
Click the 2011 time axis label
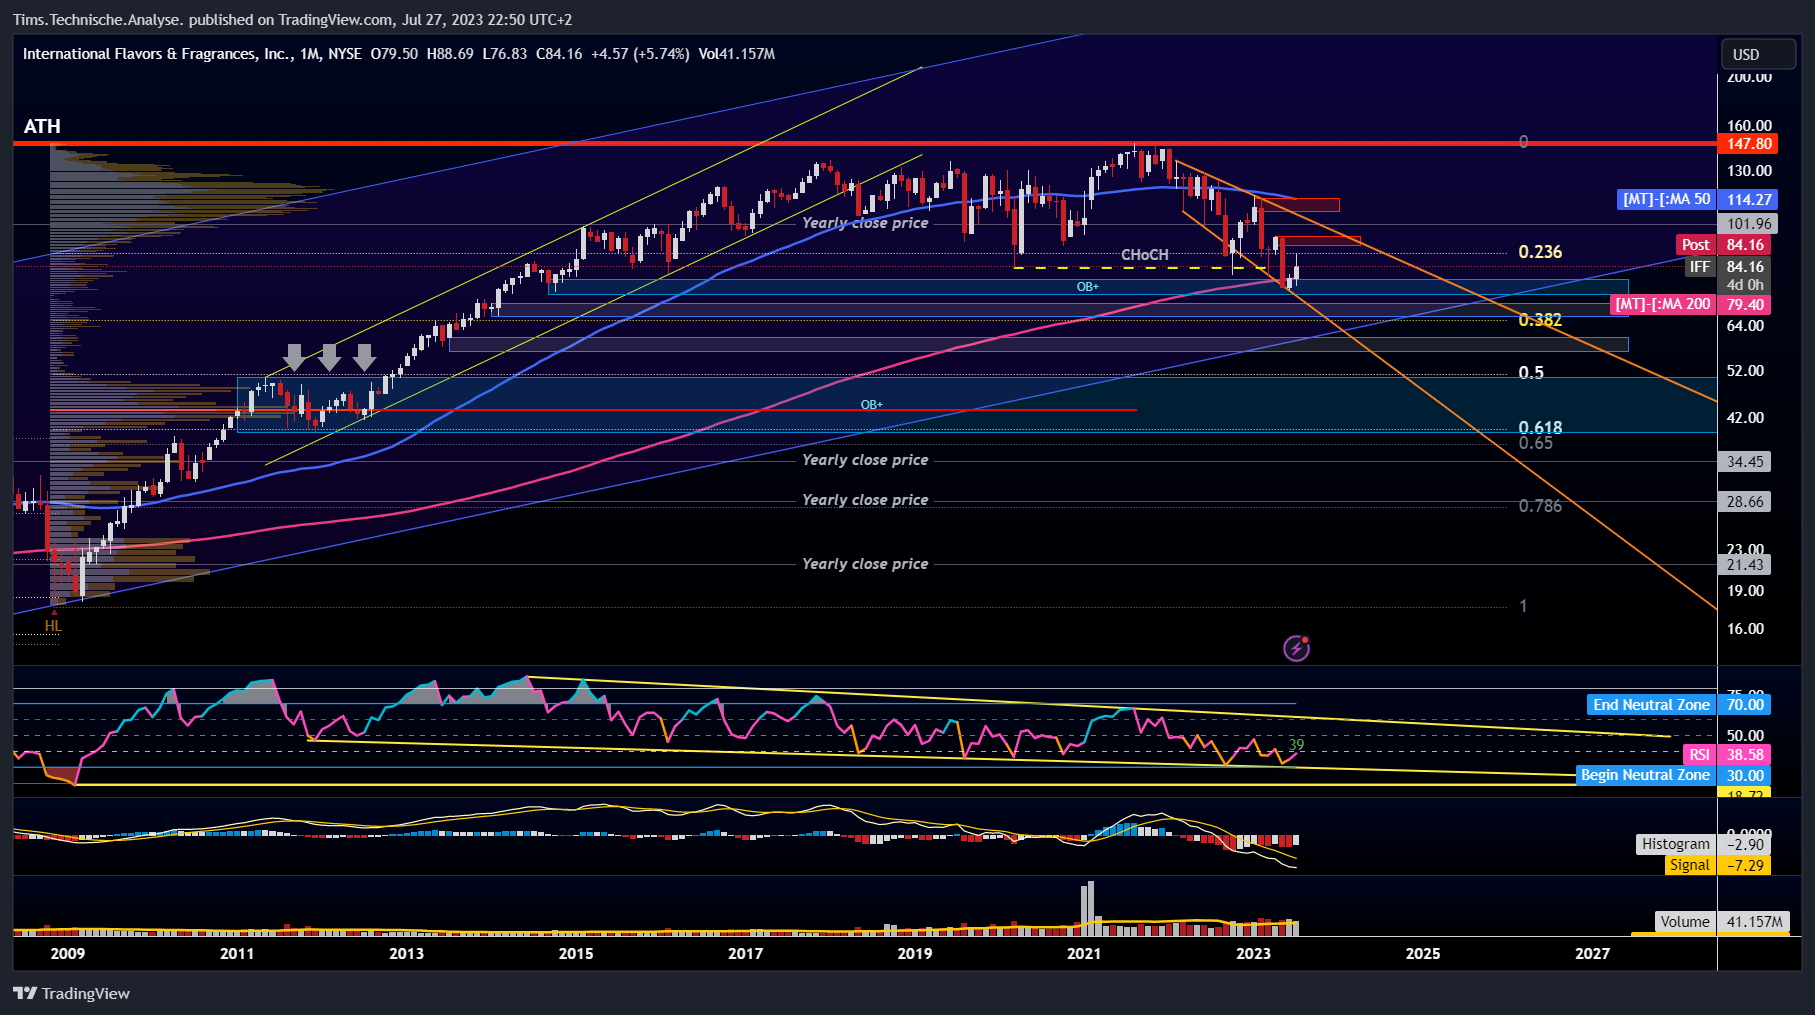tap(237, 953)
